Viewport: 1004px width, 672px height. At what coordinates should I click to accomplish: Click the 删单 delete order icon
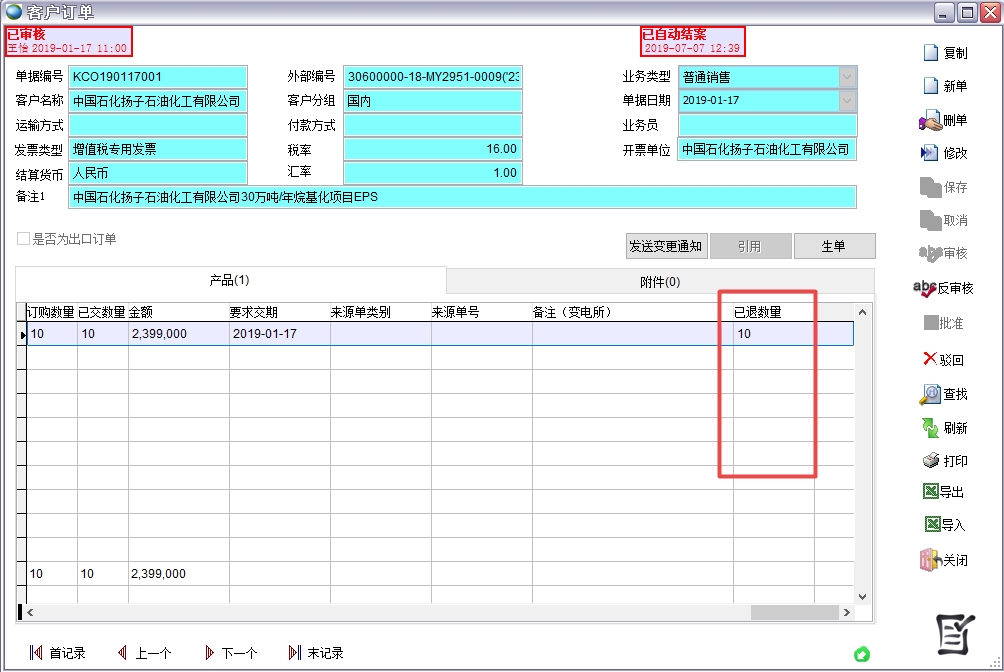coord(930,121)
